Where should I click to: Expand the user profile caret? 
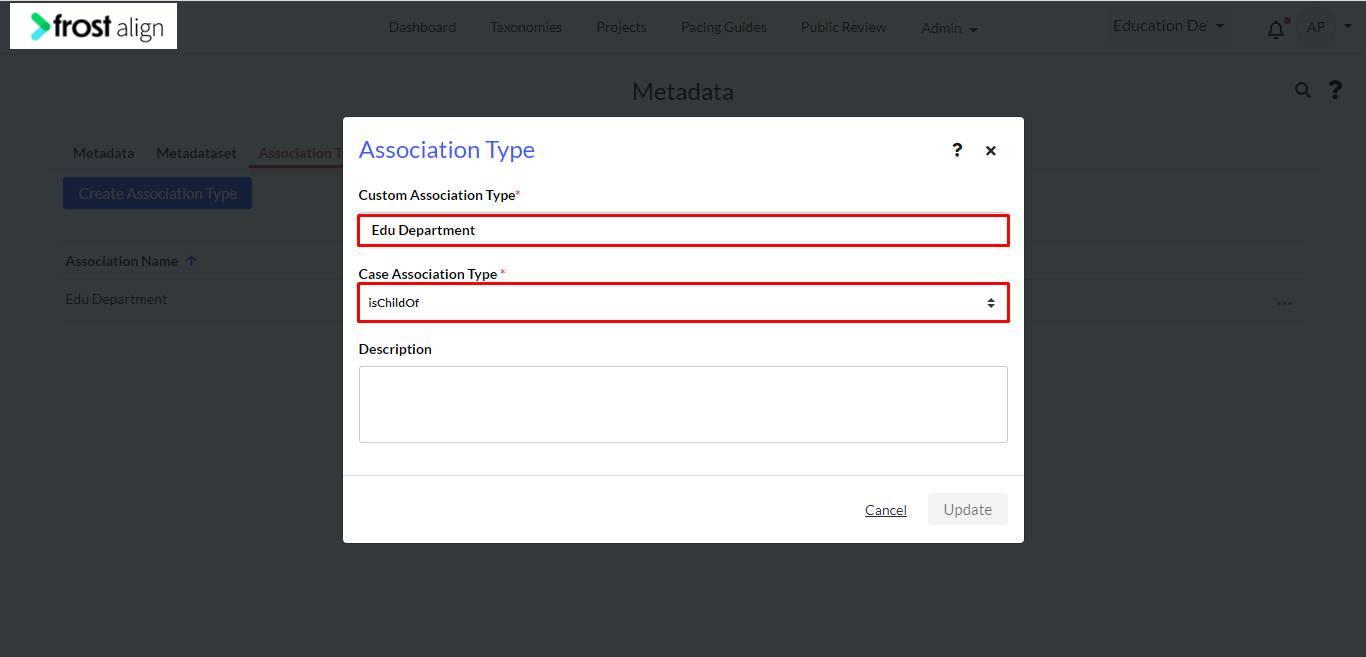tap(1349, 27)
